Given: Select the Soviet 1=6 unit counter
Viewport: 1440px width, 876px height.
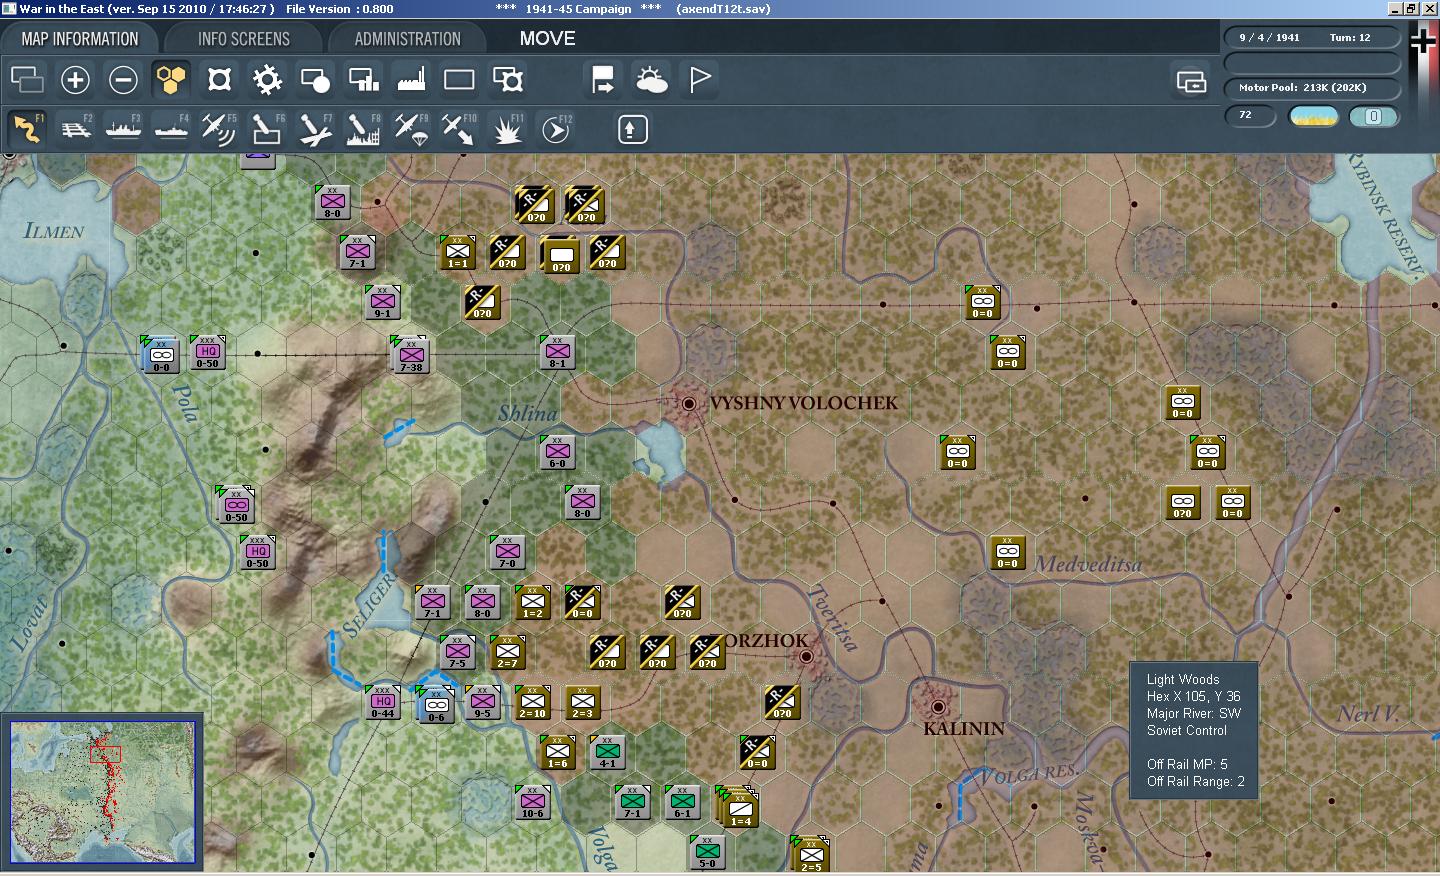Looking at the screenshot, I should (x=558, y=752).
